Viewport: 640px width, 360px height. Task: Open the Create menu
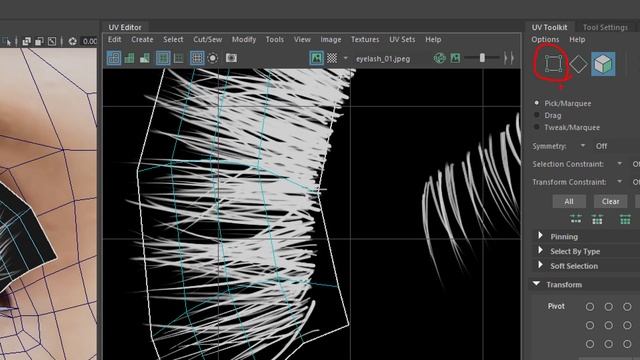click(142, 40)
